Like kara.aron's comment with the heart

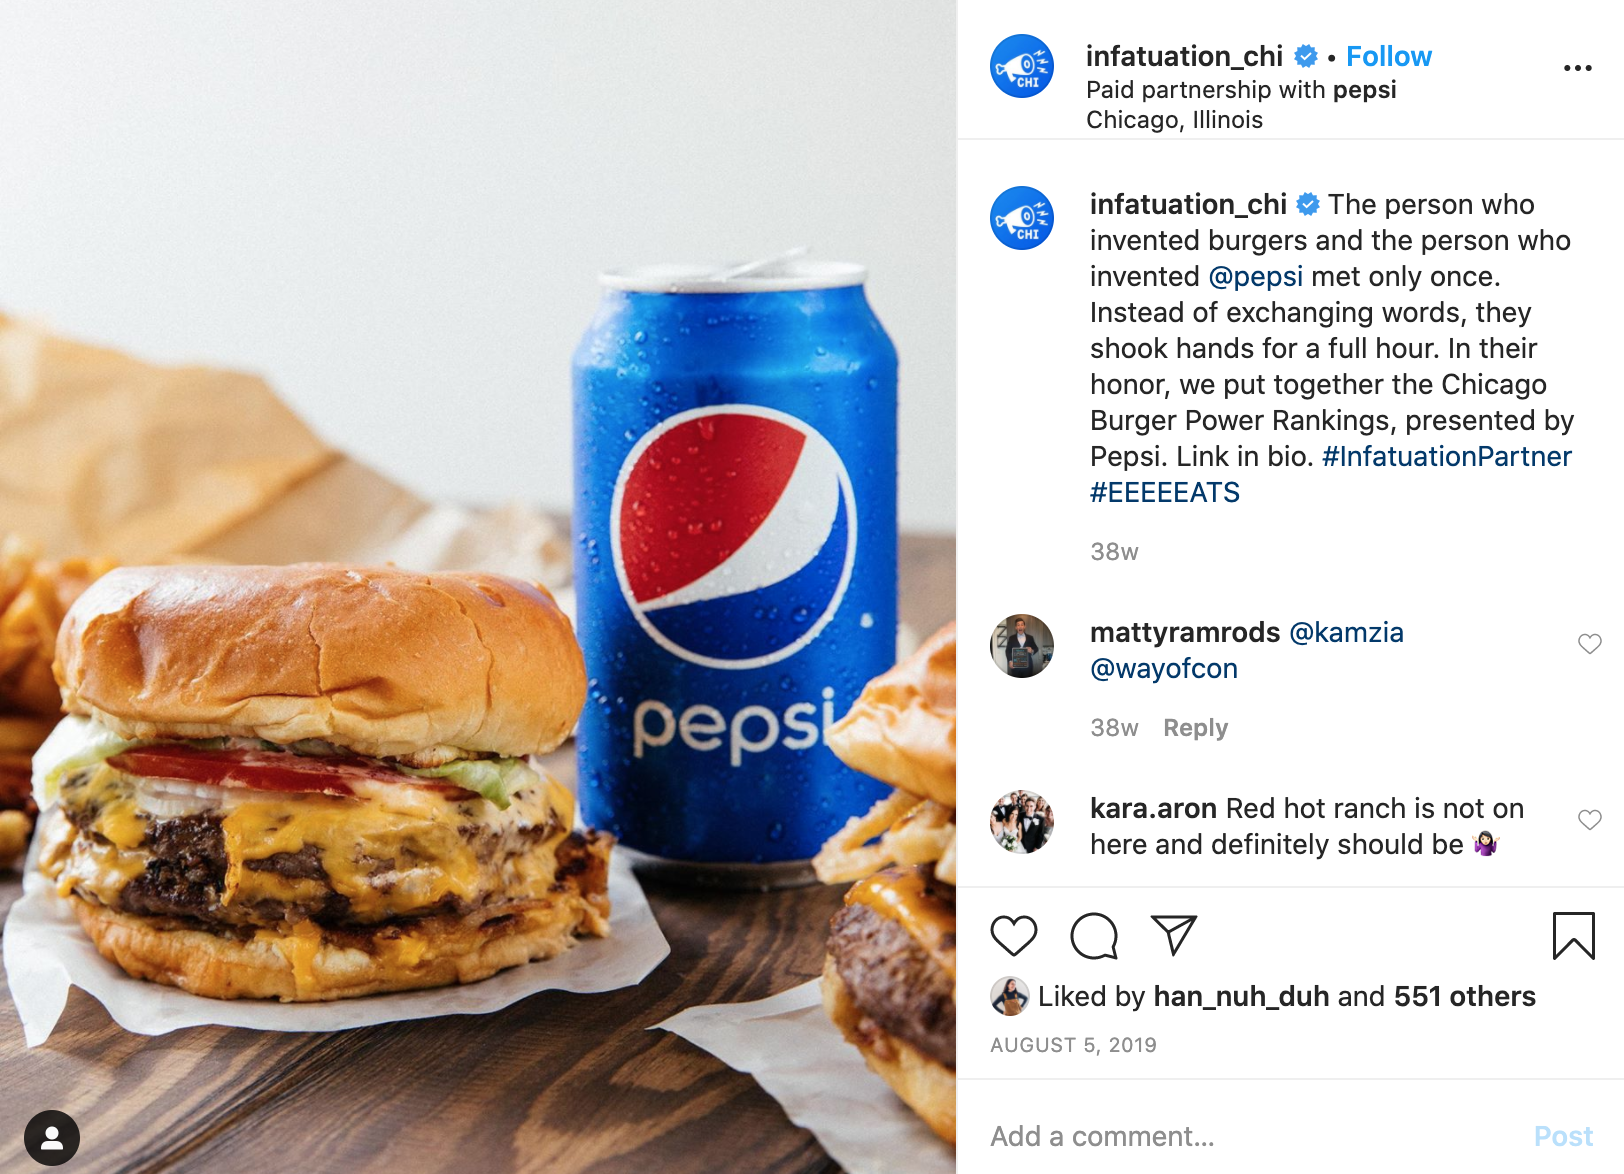[1590, 820]
